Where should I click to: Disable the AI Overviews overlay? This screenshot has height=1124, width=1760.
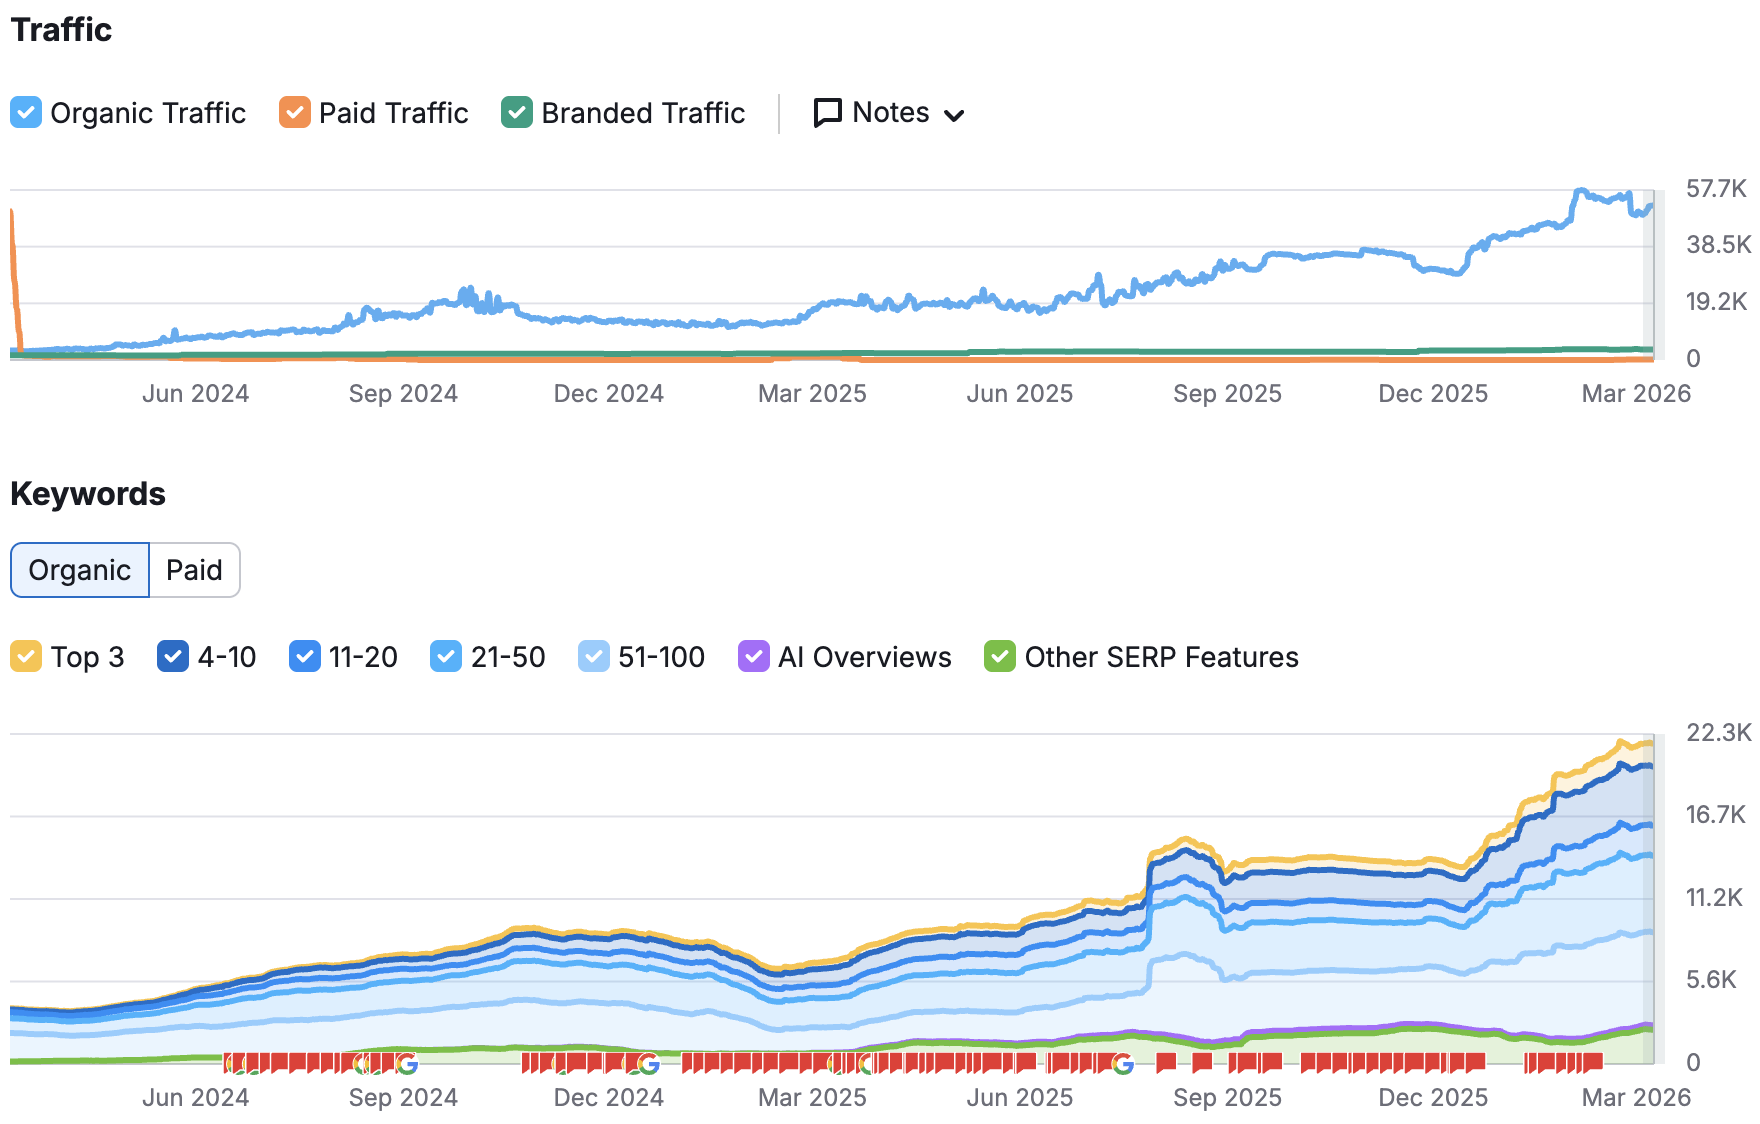753,656
